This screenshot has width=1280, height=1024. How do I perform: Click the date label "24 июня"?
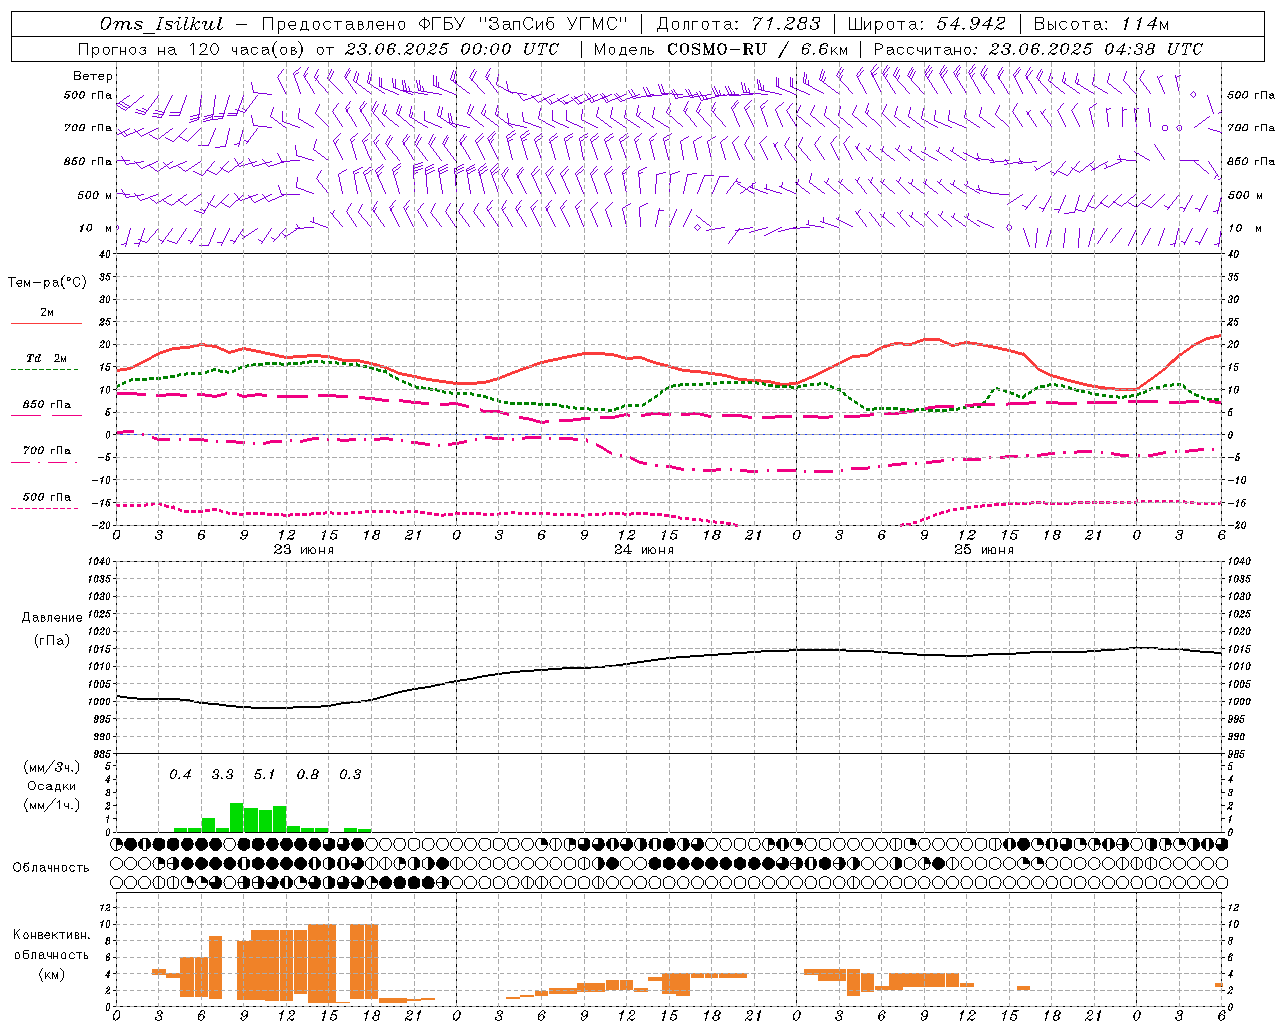(644, 550)
